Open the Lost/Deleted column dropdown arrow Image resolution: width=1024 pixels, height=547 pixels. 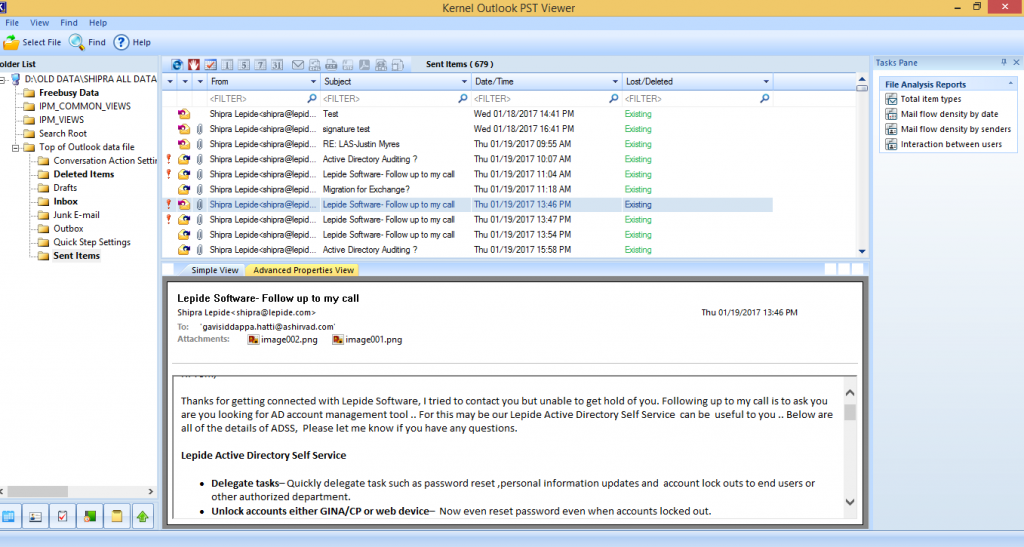[x=766, y=82]
